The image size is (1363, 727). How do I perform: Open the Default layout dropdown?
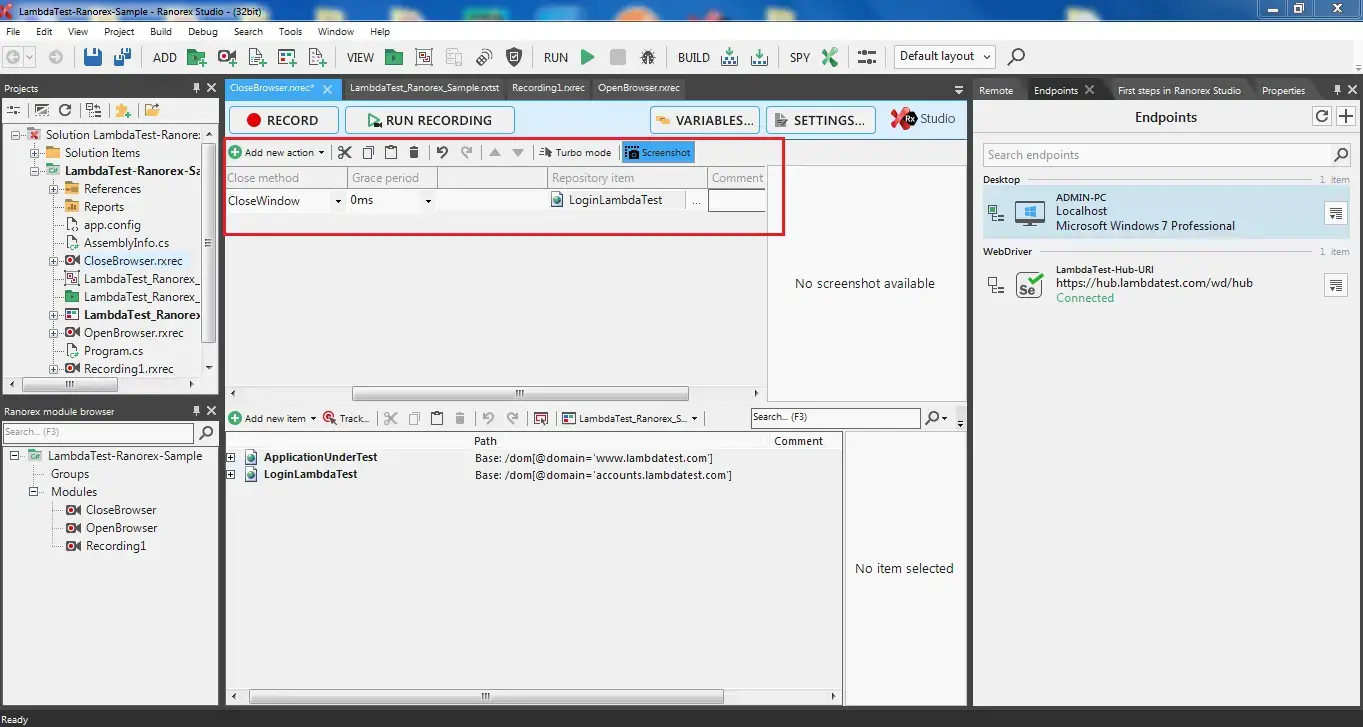click(x=945, y=57)
